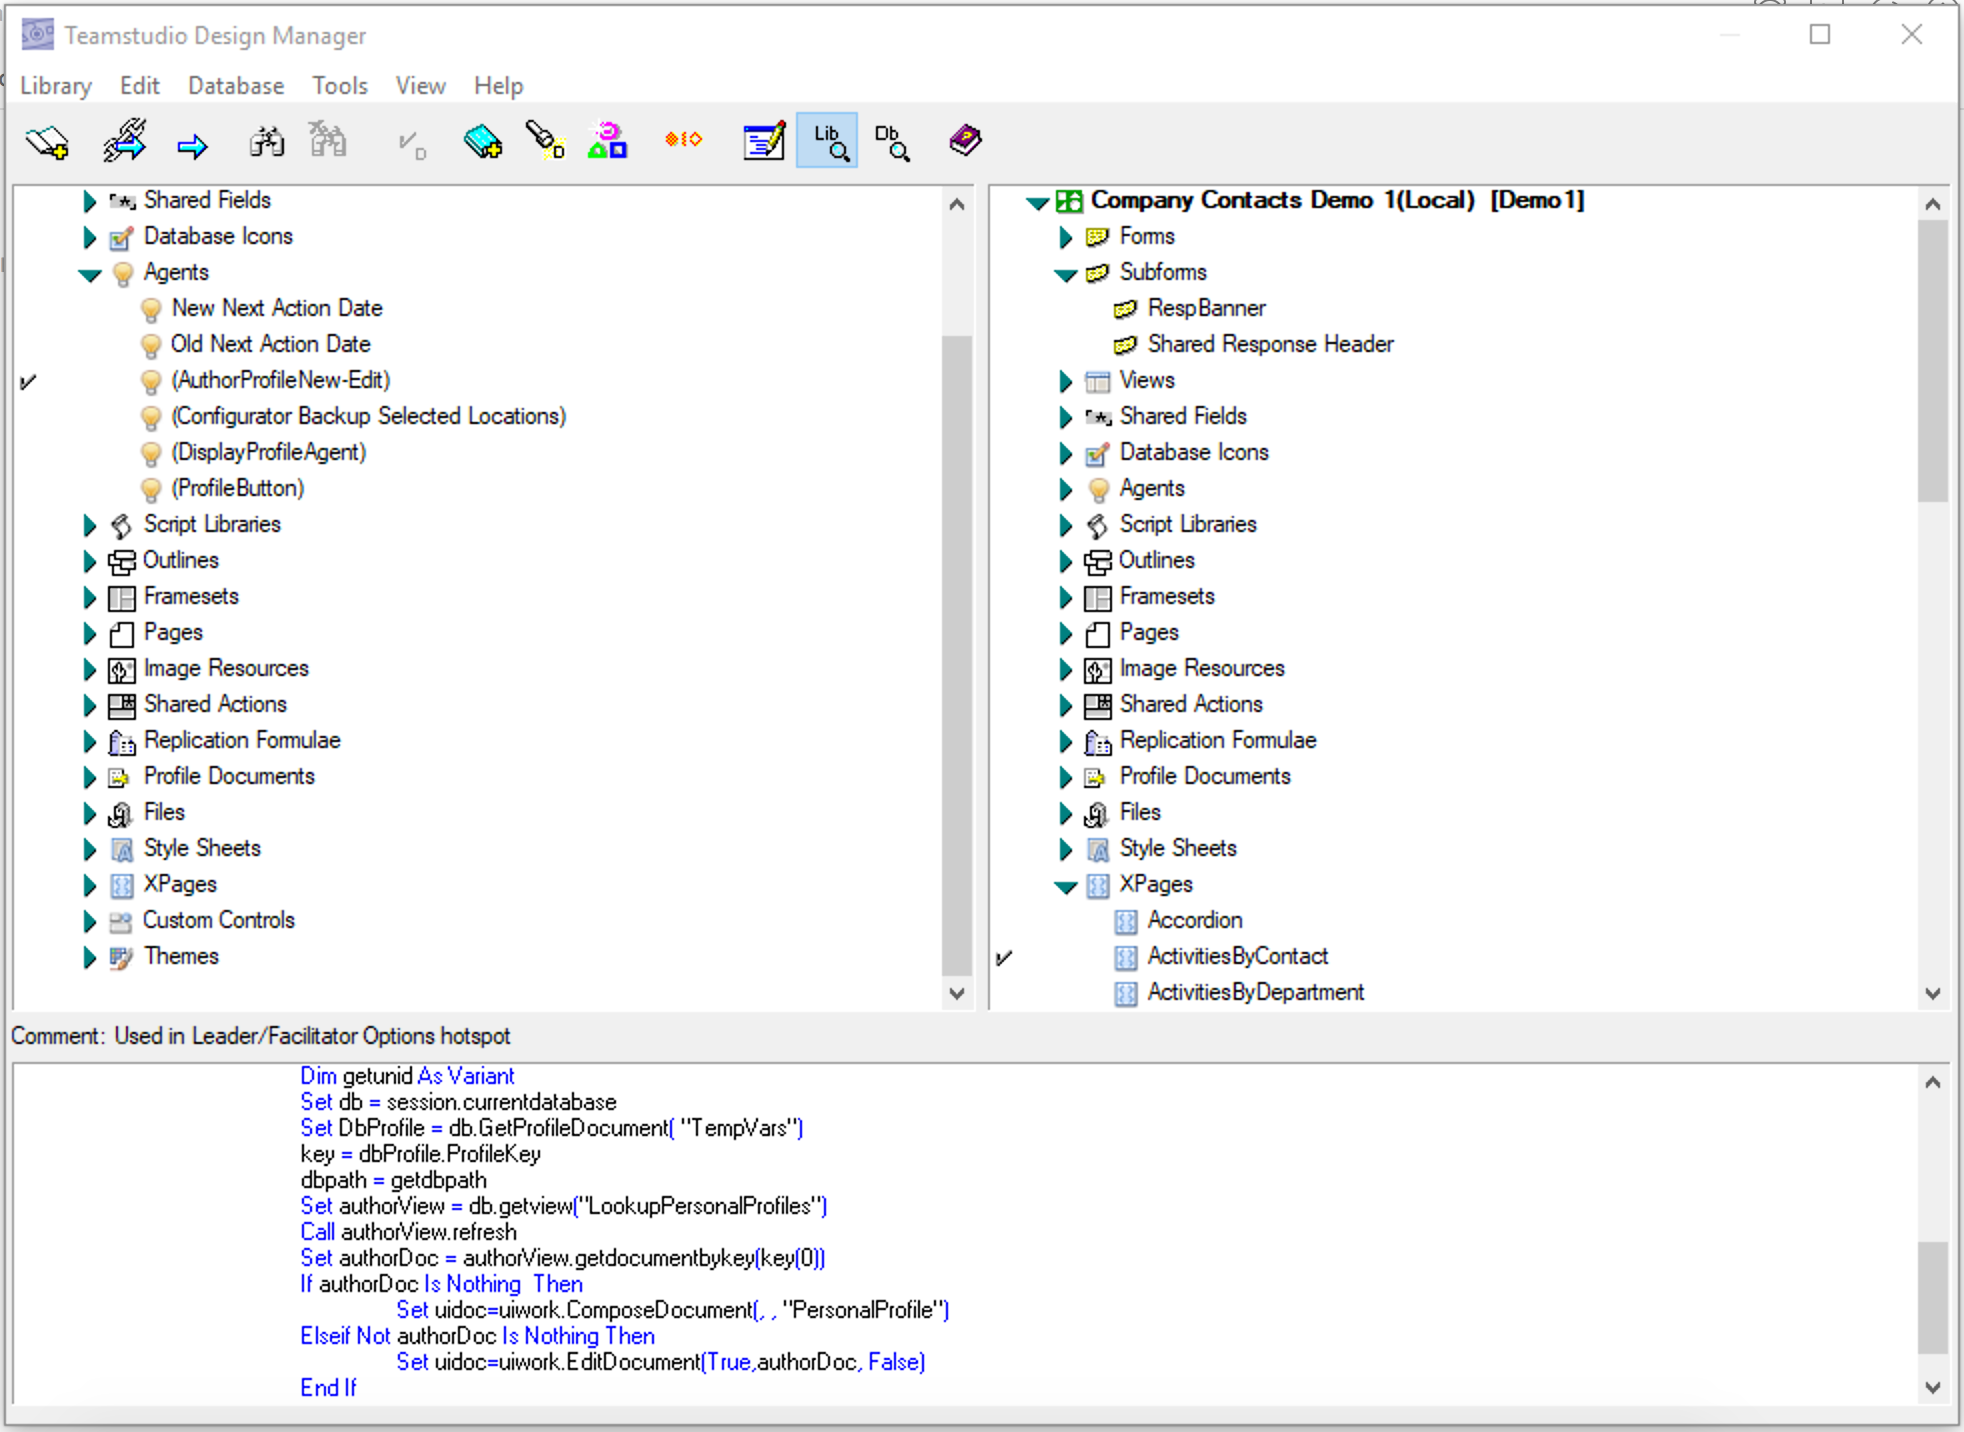Click the code pane scroll down arrow
The width and height of the screenshot is (1964, 1432).
[x=1932, y=1387]
